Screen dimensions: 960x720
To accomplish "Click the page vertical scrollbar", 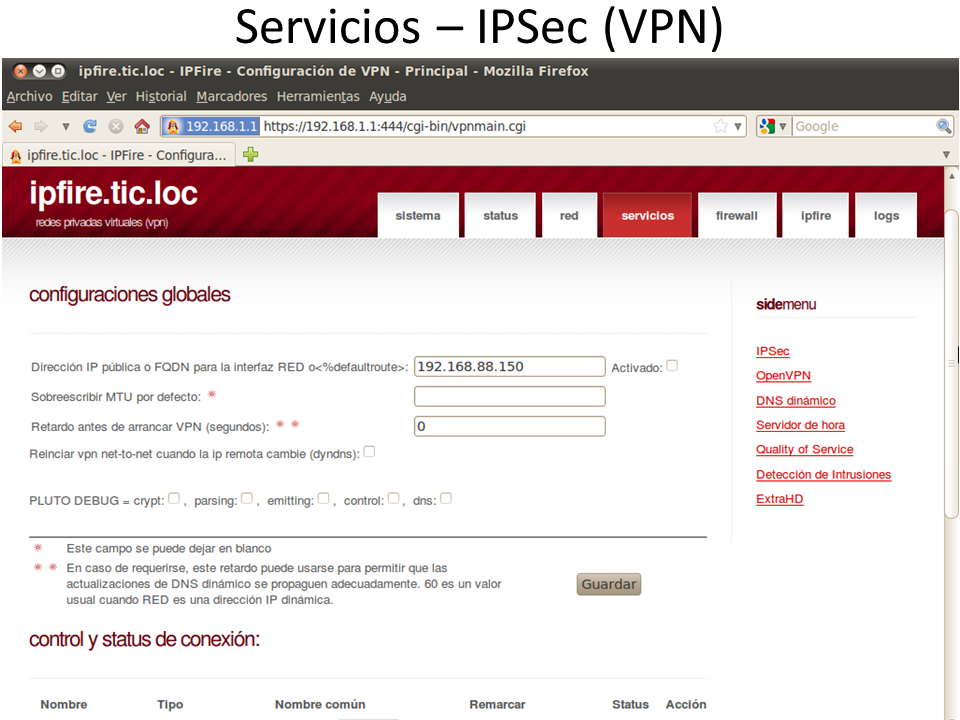I will 951,450.
